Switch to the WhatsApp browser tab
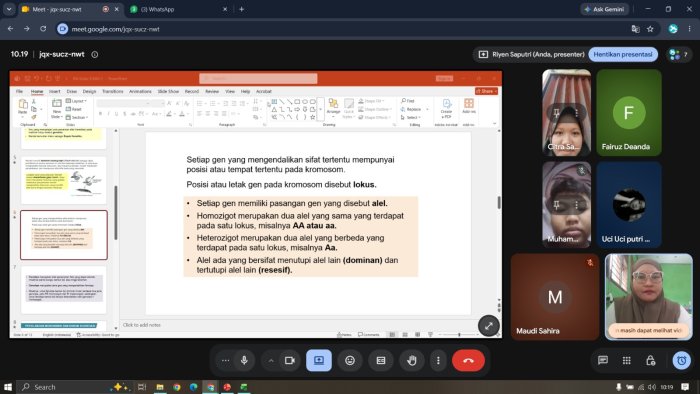Image resolution: width=700 pixels, height=394 pixels. click(x=179, y=9)
